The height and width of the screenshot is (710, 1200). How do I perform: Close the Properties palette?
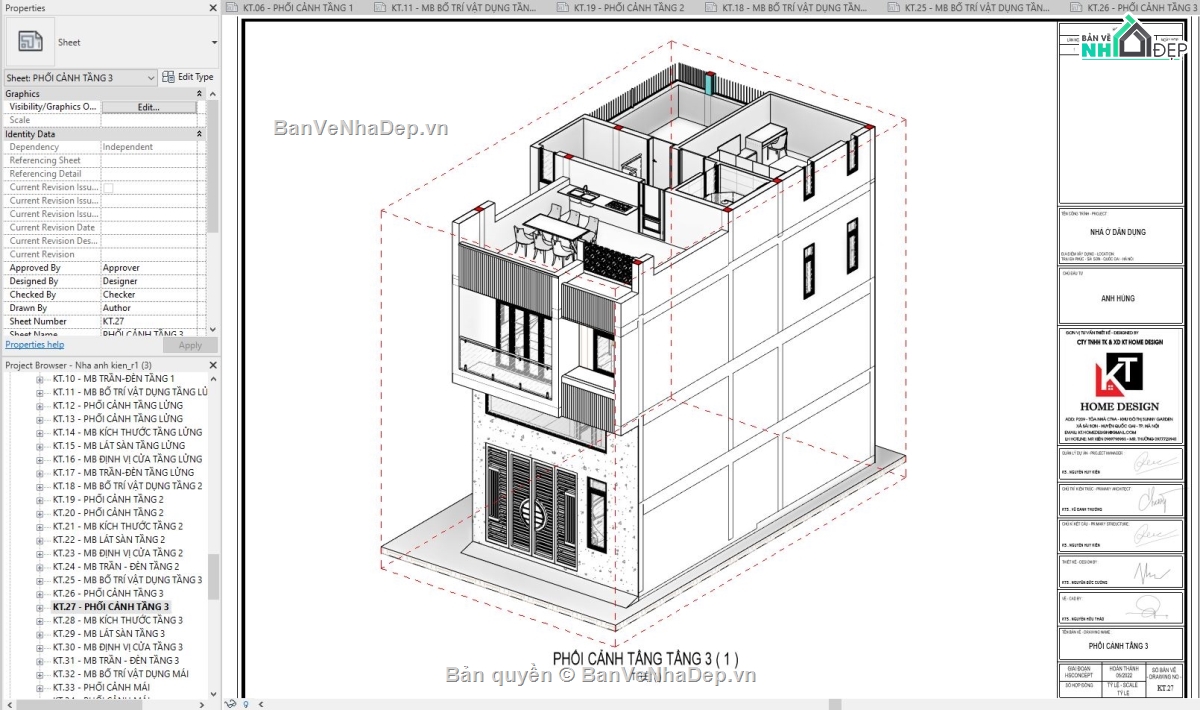click(213, 8)
